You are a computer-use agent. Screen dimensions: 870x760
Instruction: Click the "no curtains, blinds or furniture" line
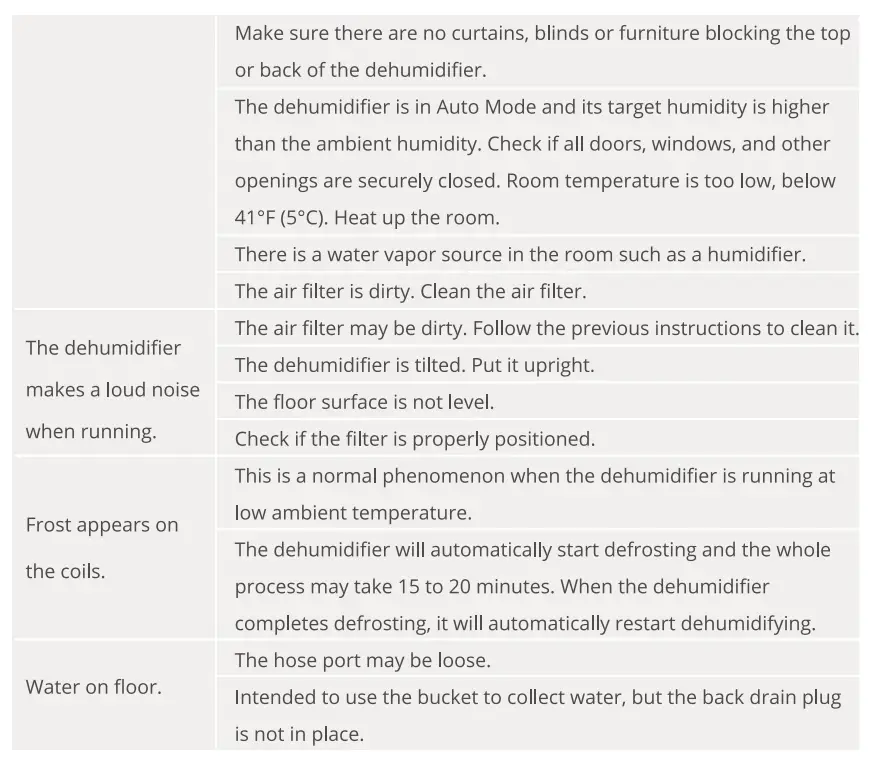(542, 33)
